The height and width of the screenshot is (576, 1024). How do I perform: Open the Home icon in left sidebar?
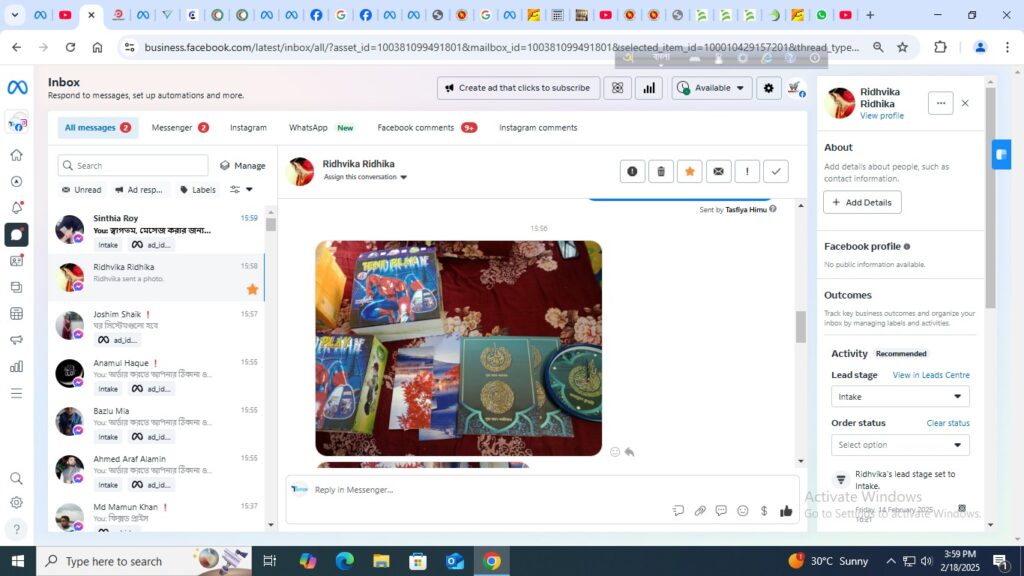coord(16,155)
